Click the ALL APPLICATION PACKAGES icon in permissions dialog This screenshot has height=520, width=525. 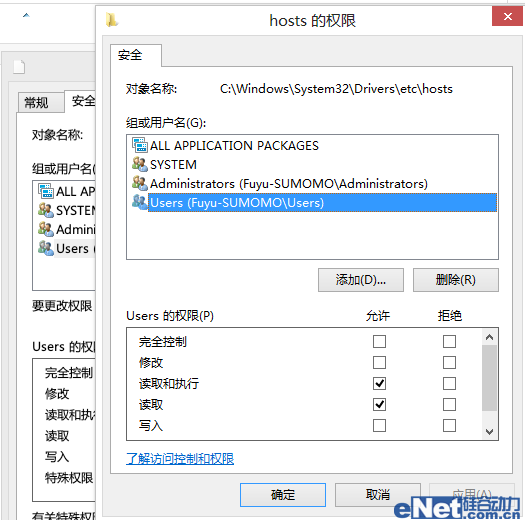(140, 145)
